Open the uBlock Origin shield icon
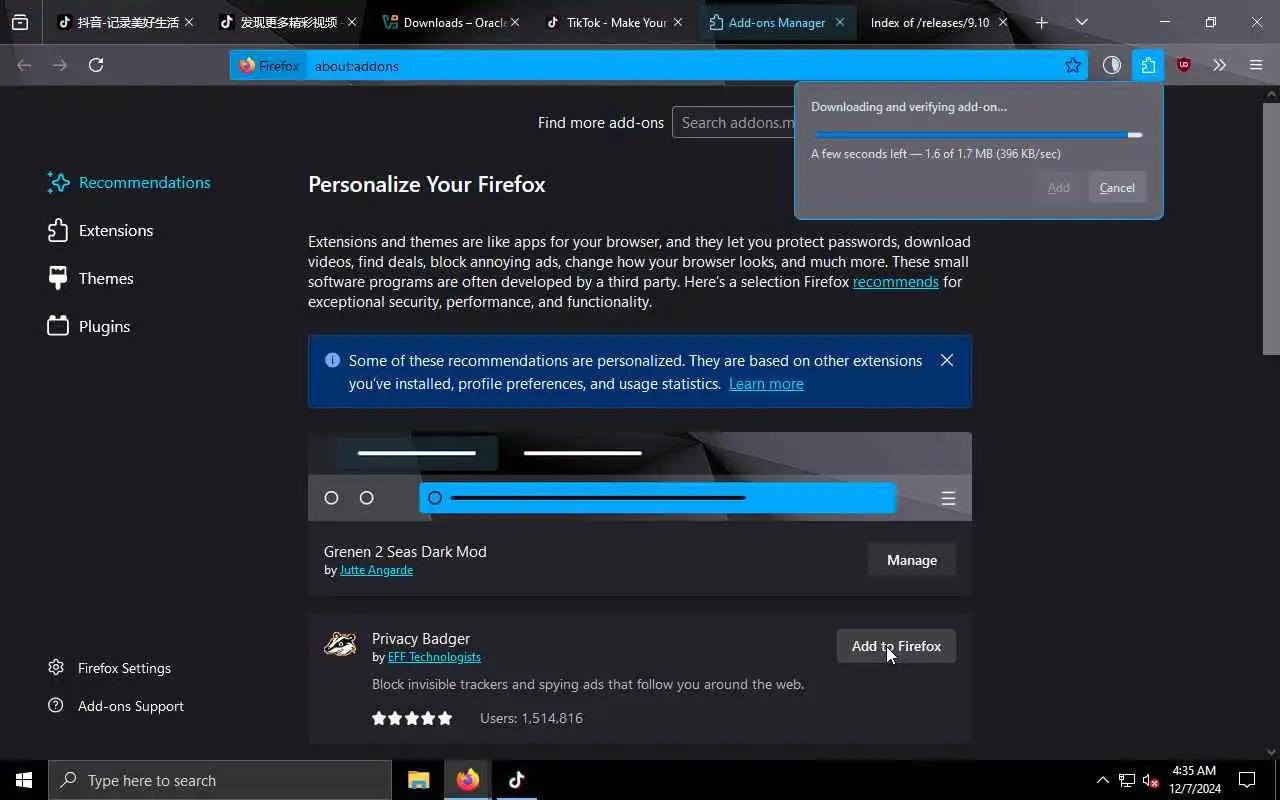 1184,65
